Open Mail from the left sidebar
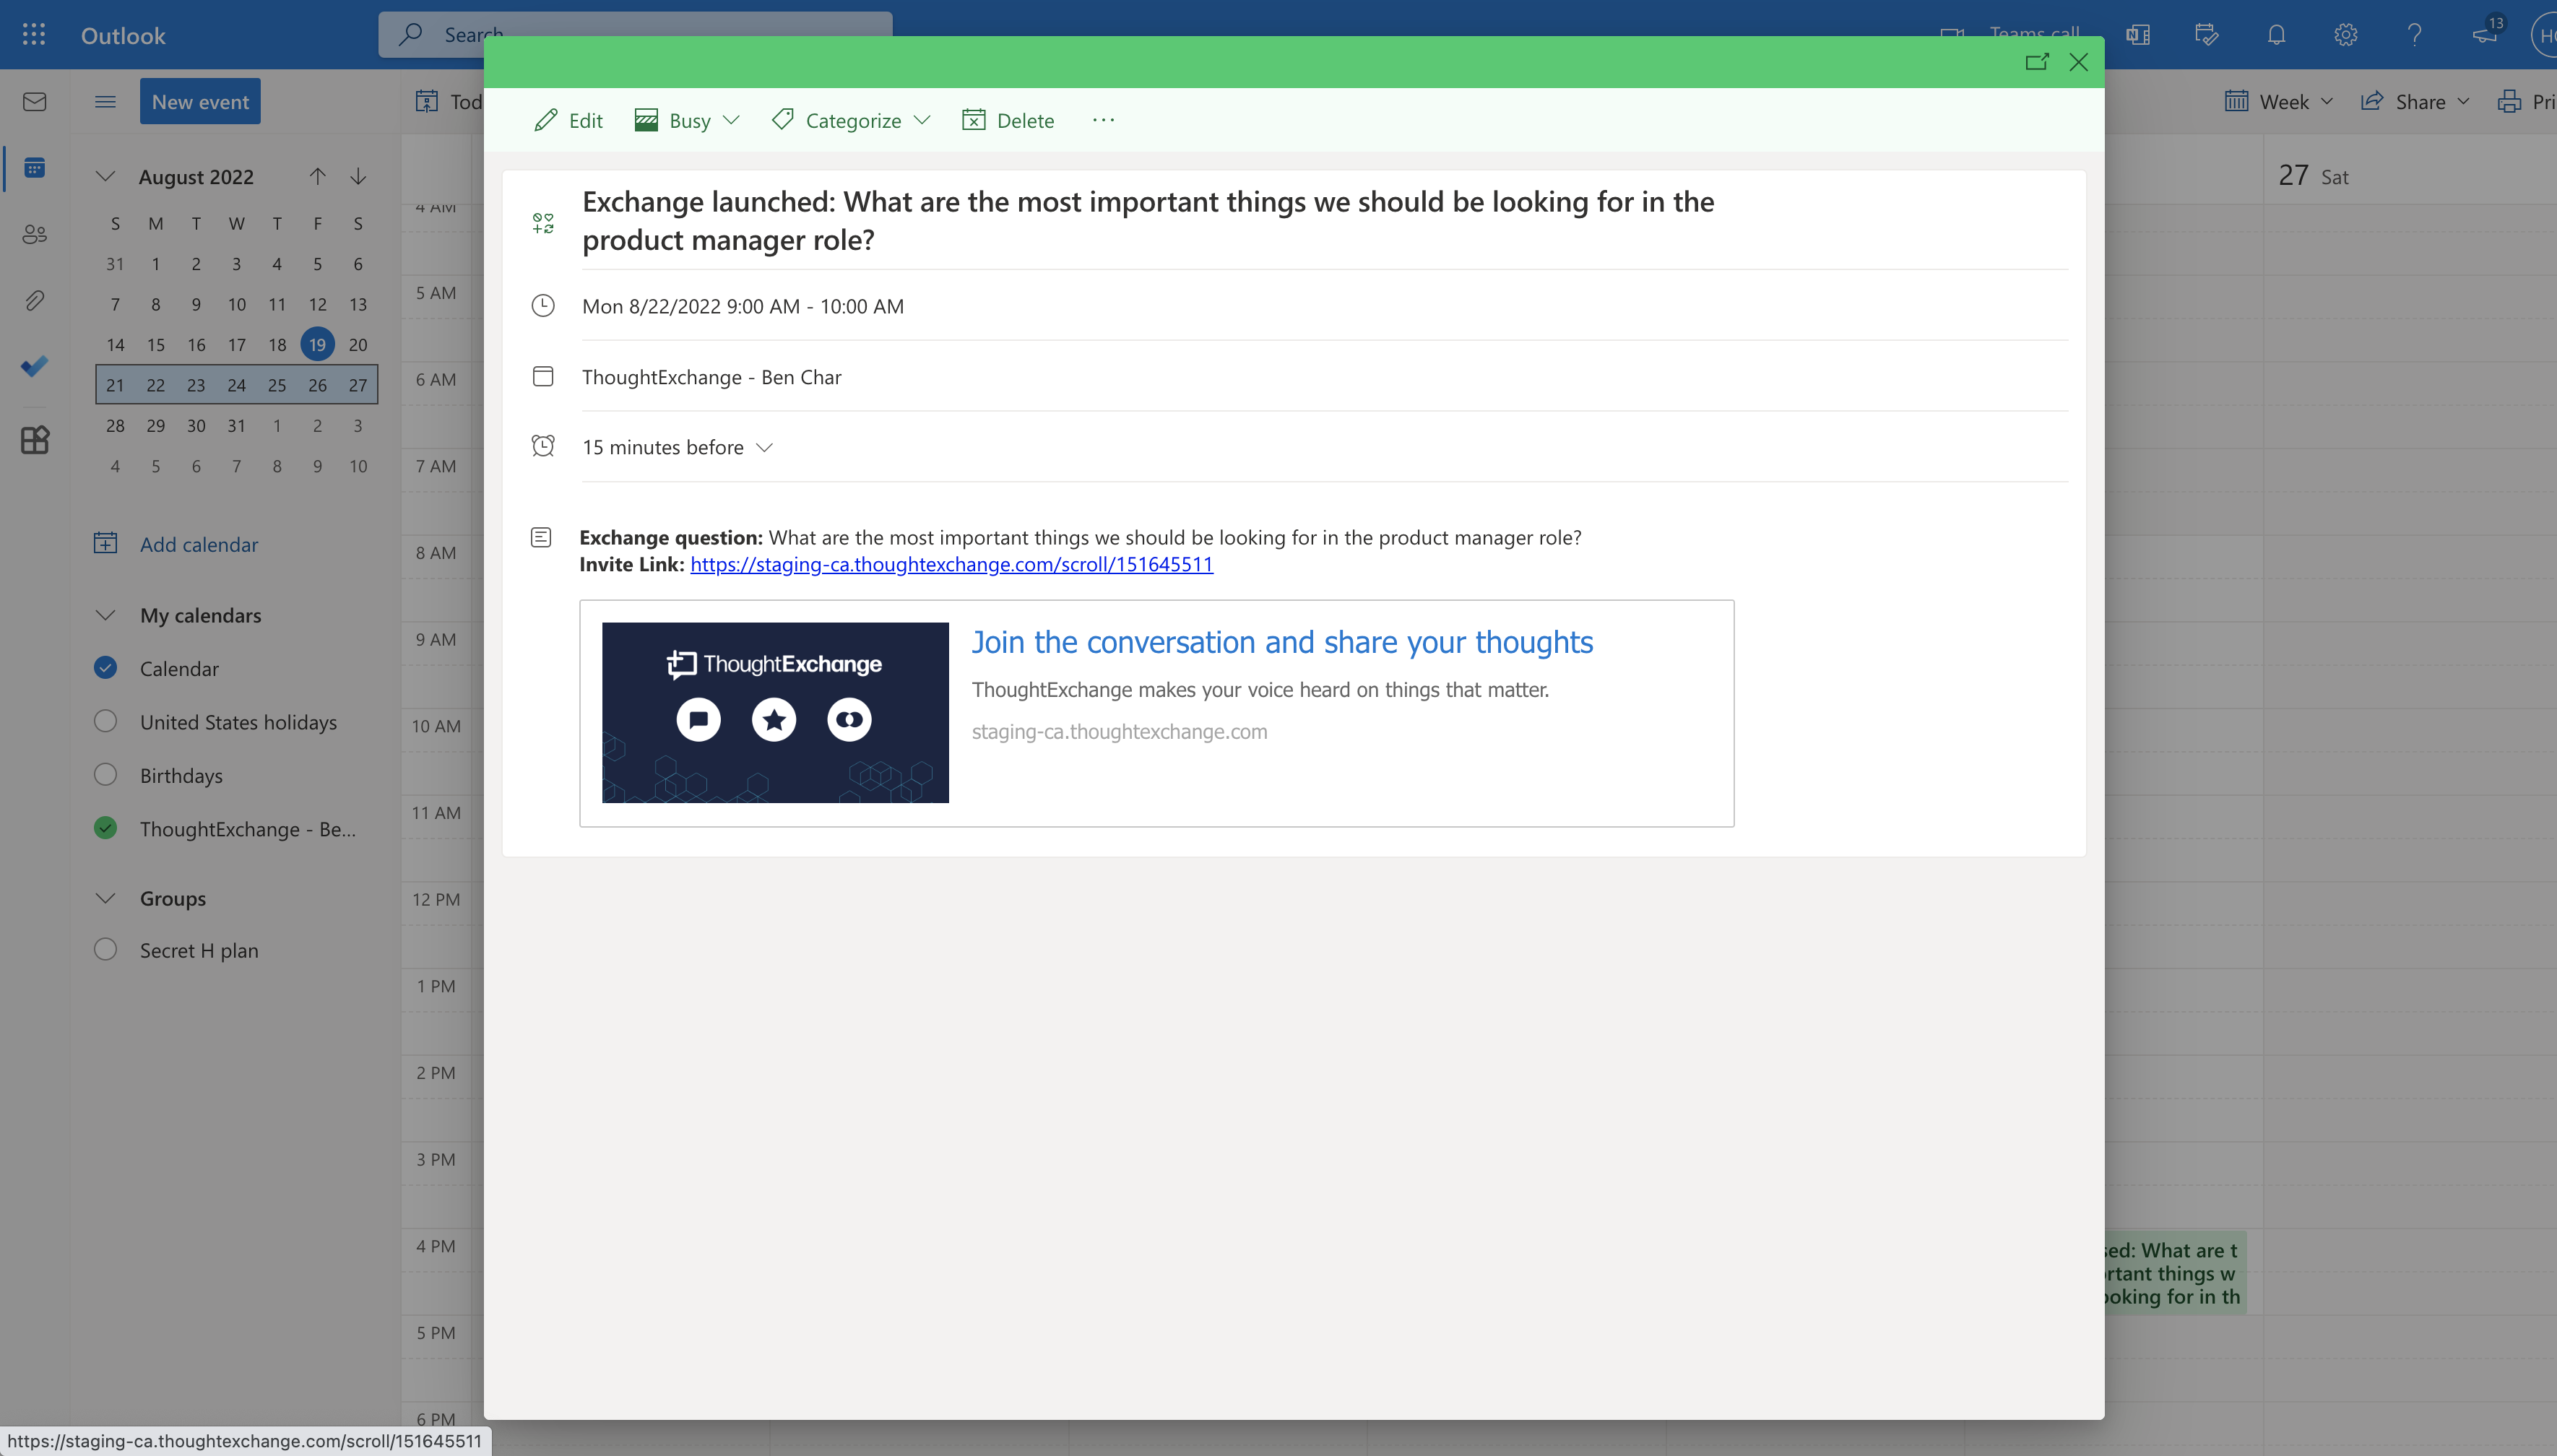 click(34, 102)
